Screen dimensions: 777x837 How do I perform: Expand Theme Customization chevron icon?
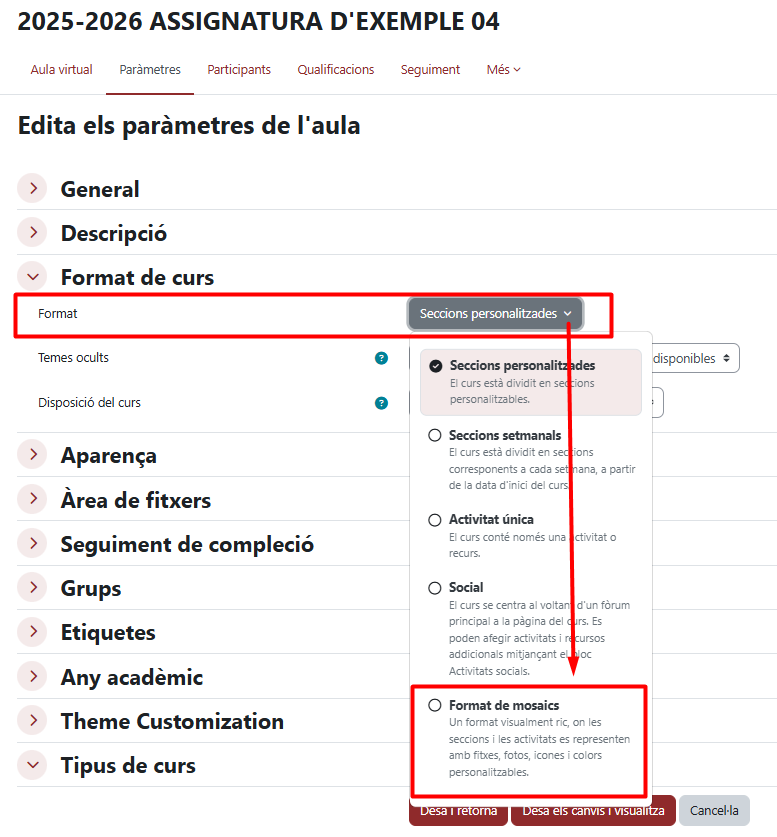pos(33,721)
